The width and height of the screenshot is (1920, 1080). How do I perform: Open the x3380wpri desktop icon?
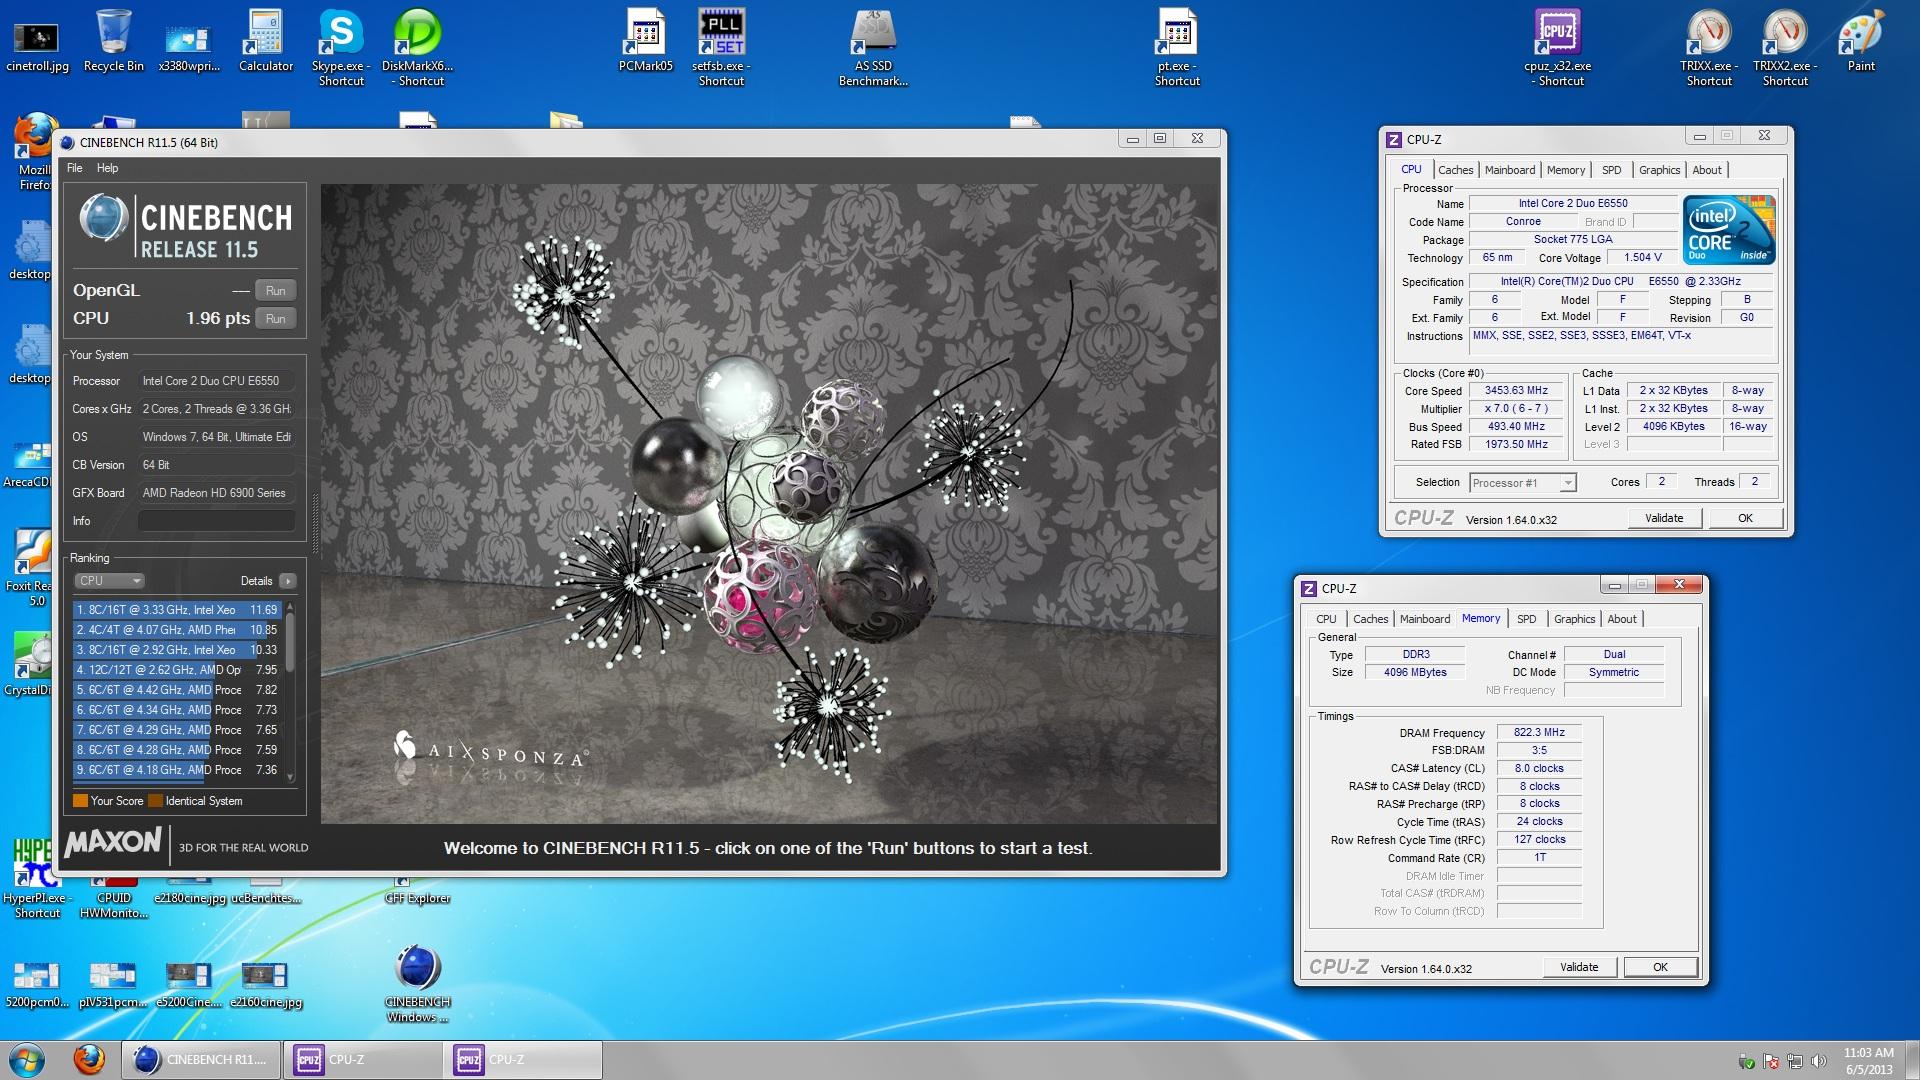(x=189, y=45)
